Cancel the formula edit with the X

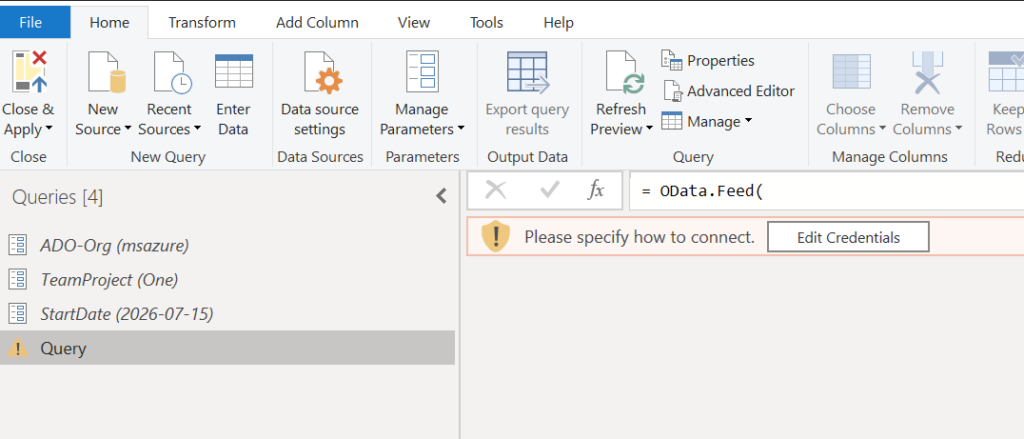point(496,190)
